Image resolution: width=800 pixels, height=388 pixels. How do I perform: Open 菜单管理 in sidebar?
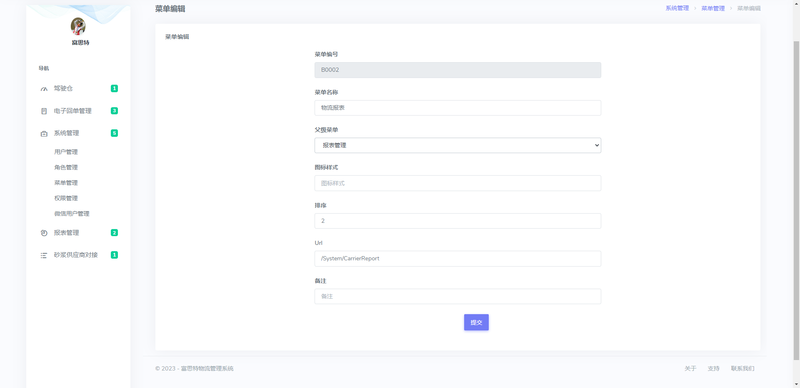click(66, 182)
